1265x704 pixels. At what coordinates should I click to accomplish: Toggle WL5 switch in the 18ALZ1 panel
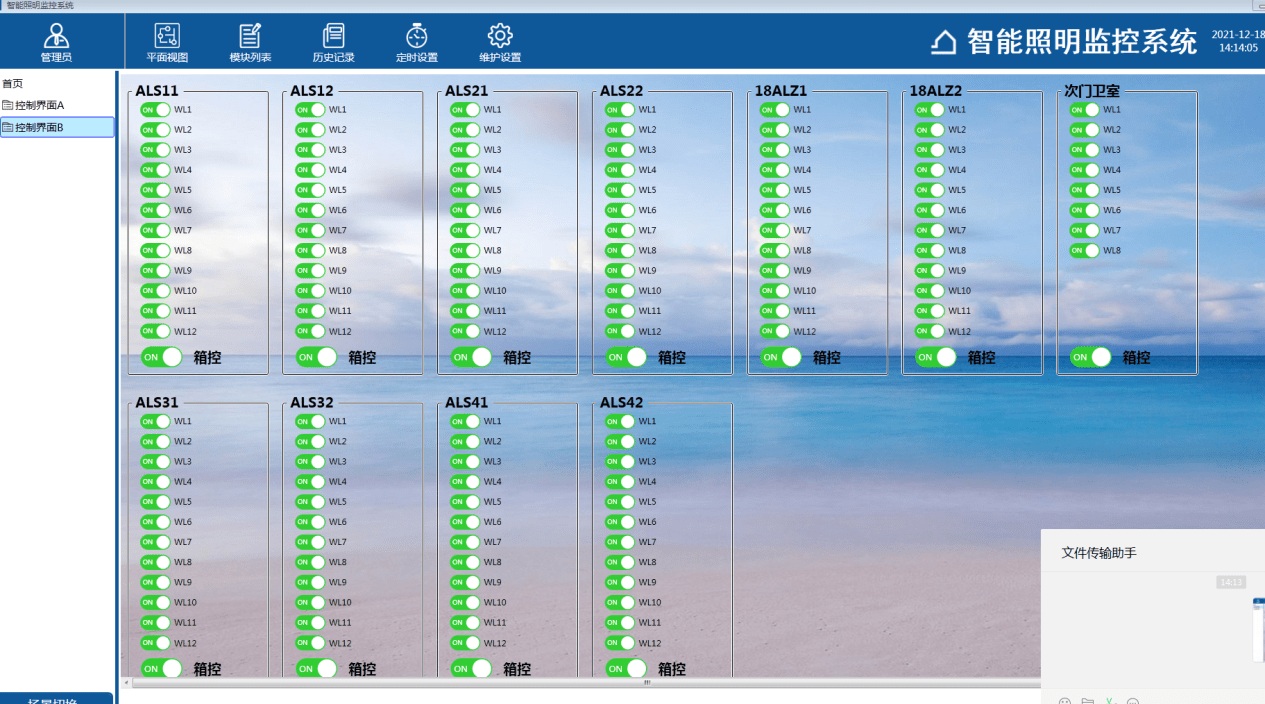tap(774, 190)
